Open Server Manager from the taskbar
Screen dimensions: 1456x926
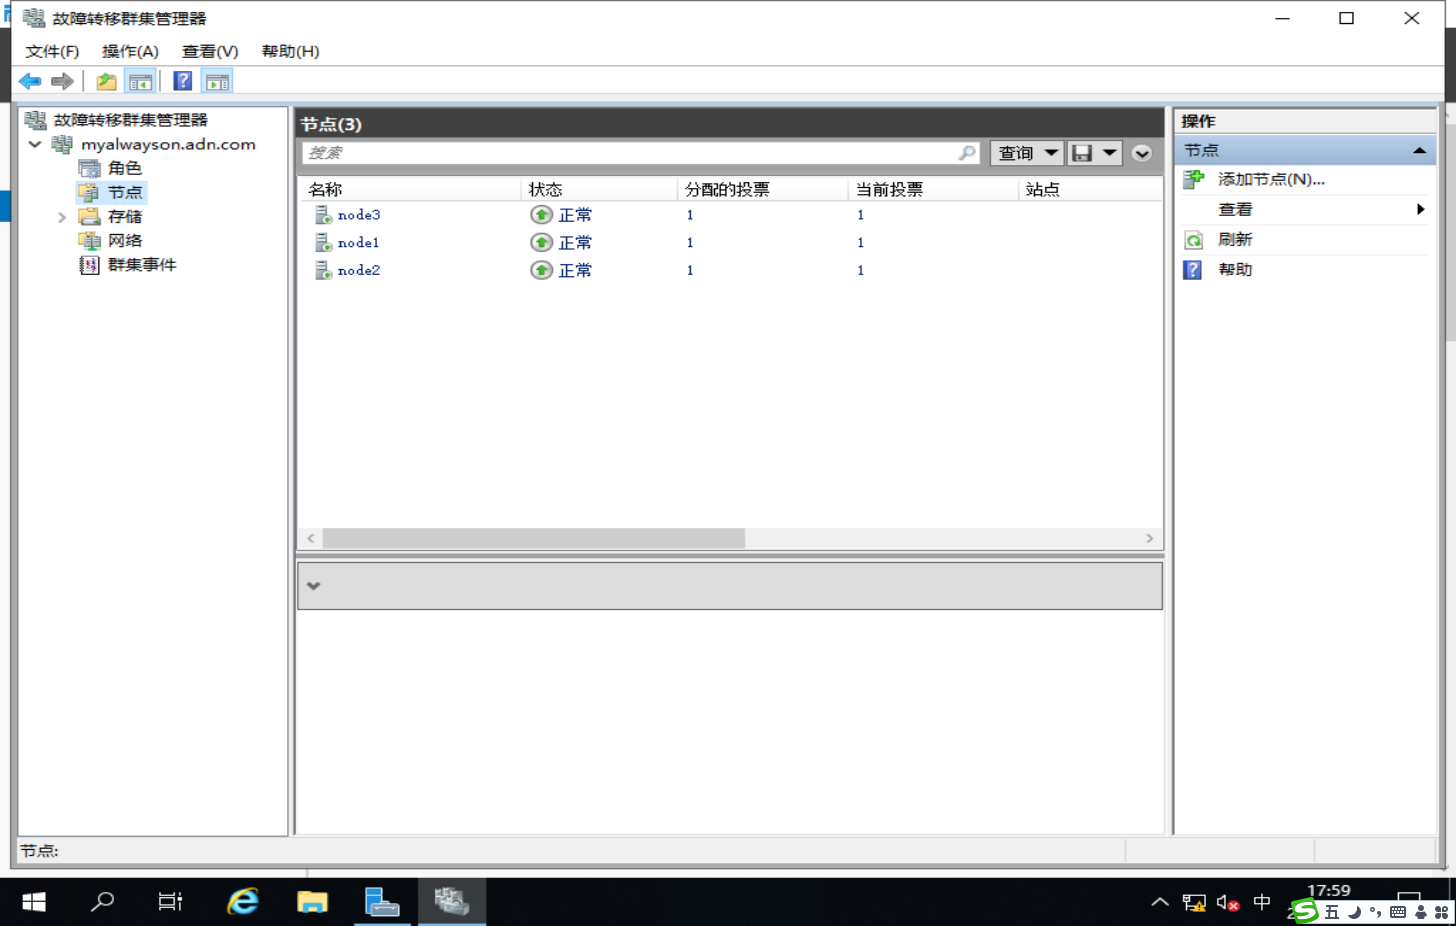pyautogui.click(x=382, y=902)
